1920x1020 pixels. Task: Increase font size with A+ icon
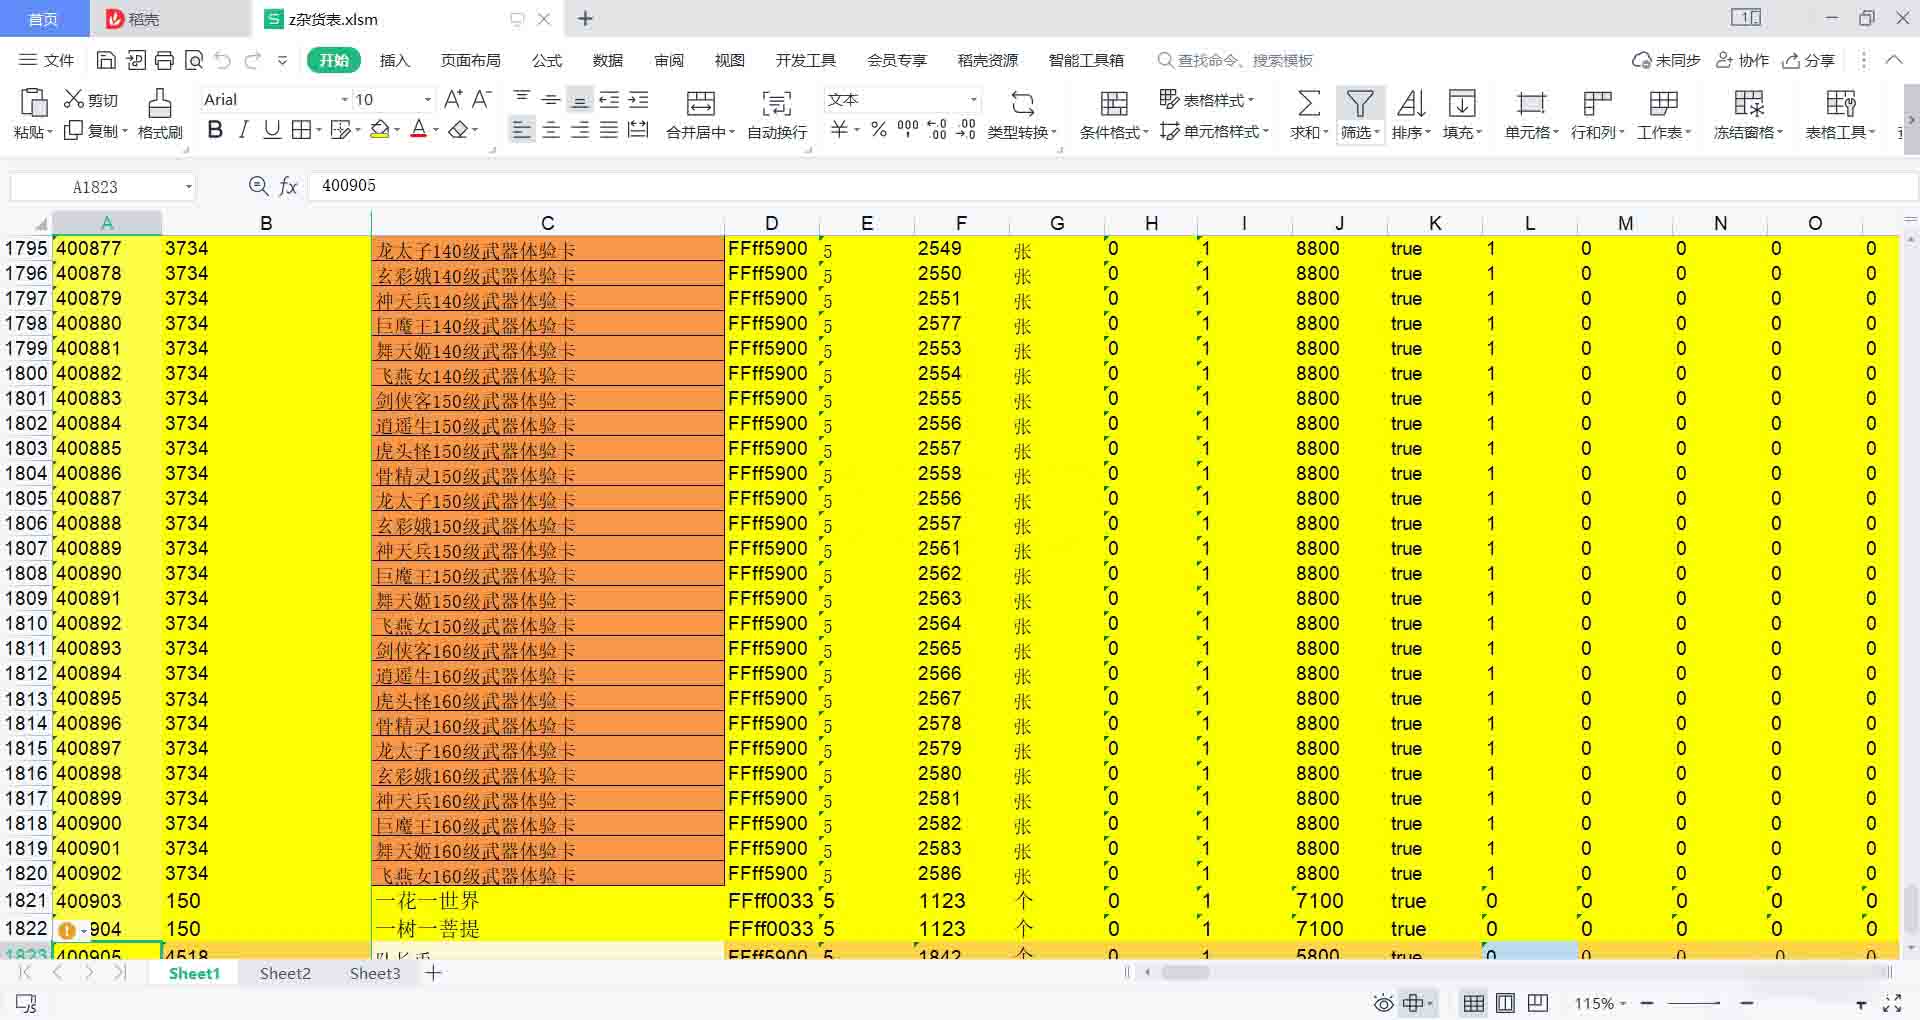pyautogui.click(x=453, y=99)
